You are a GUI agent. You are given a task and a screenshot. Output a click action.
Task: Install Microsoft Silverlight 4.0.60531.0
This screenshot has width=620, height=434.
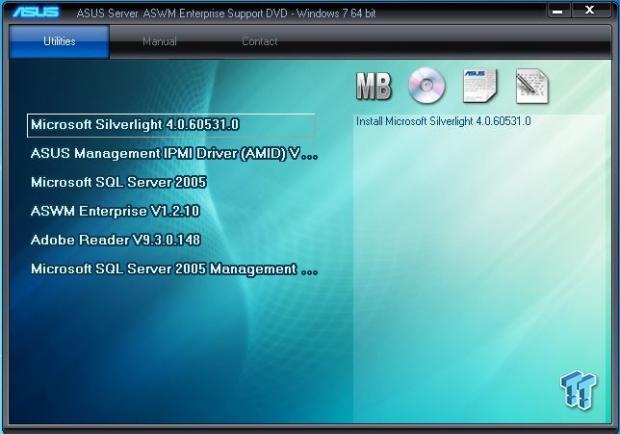click(171, 125)
